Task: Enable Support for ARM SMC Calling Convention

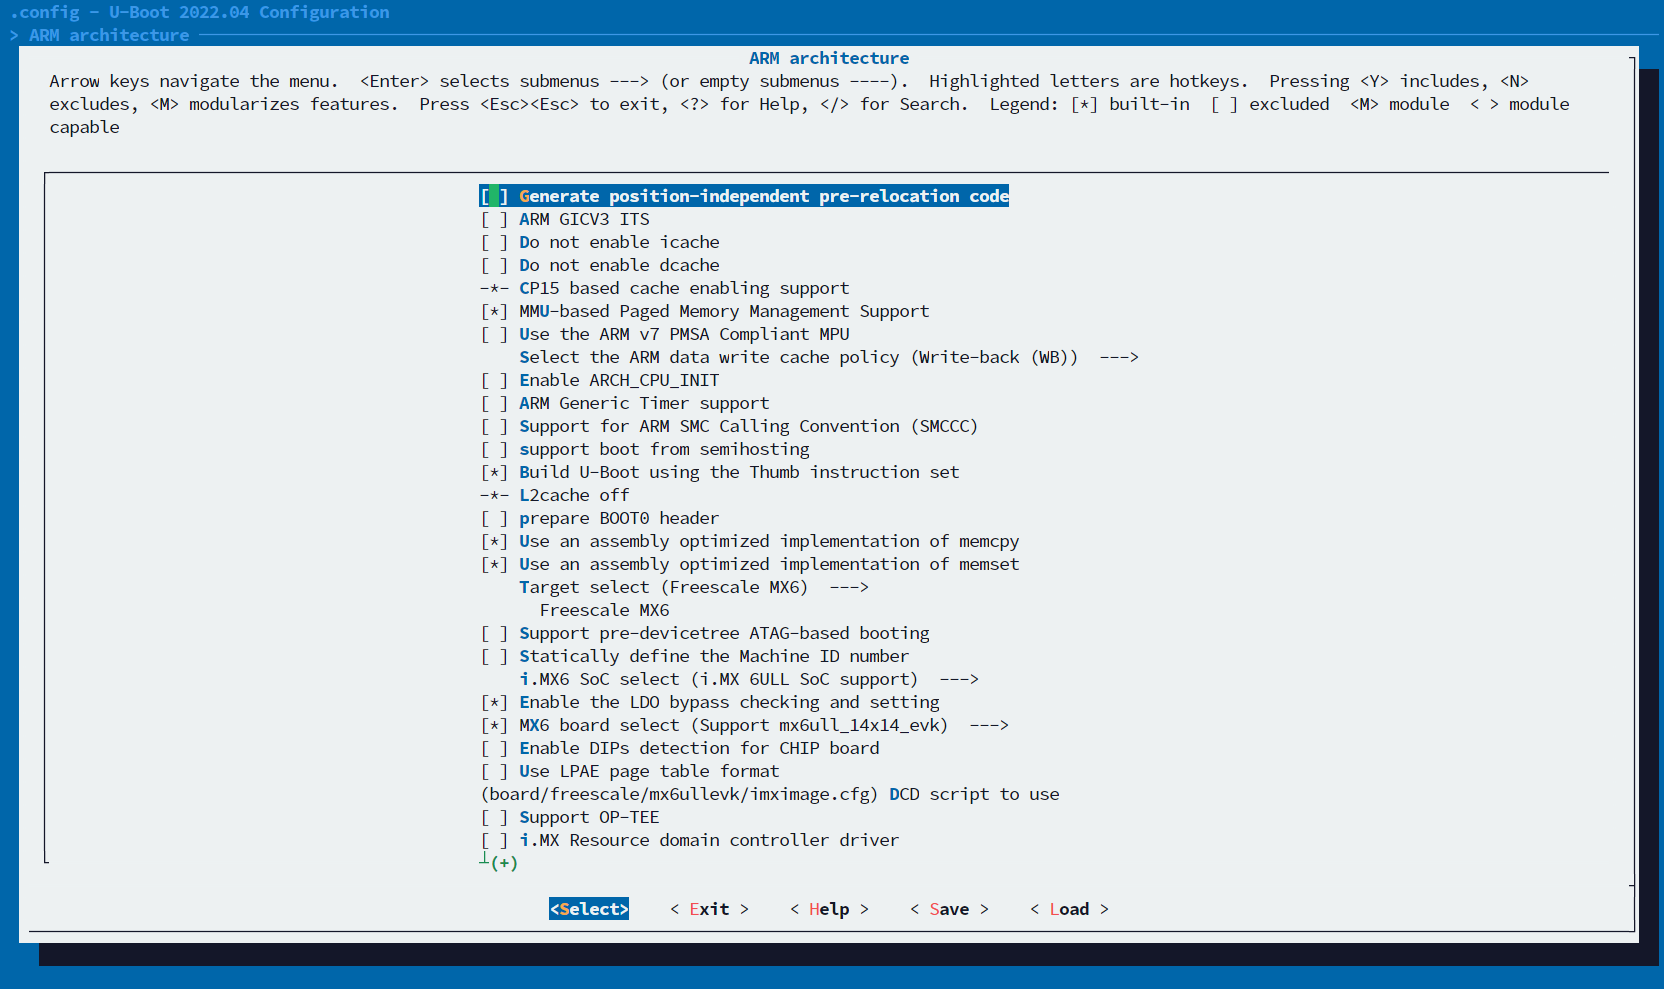Action: pos(729,426)
